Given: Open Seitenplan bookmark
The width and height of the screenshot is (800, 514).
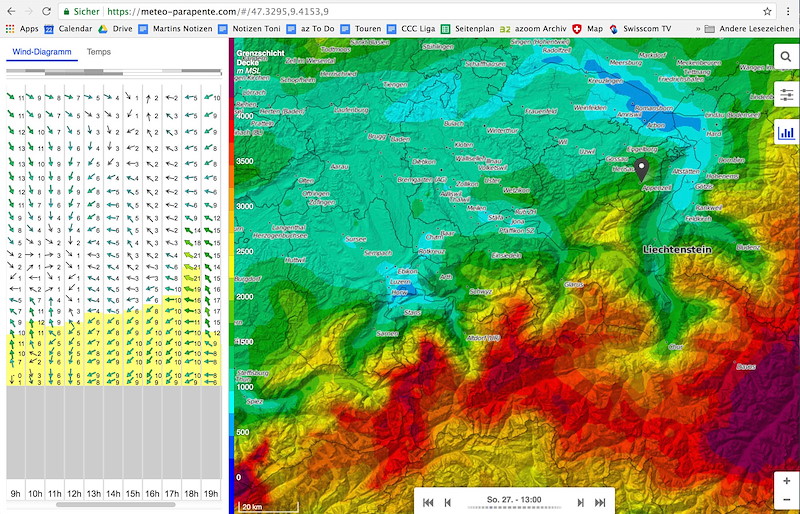Looking at the screenshot, I should tap(467, 29).
